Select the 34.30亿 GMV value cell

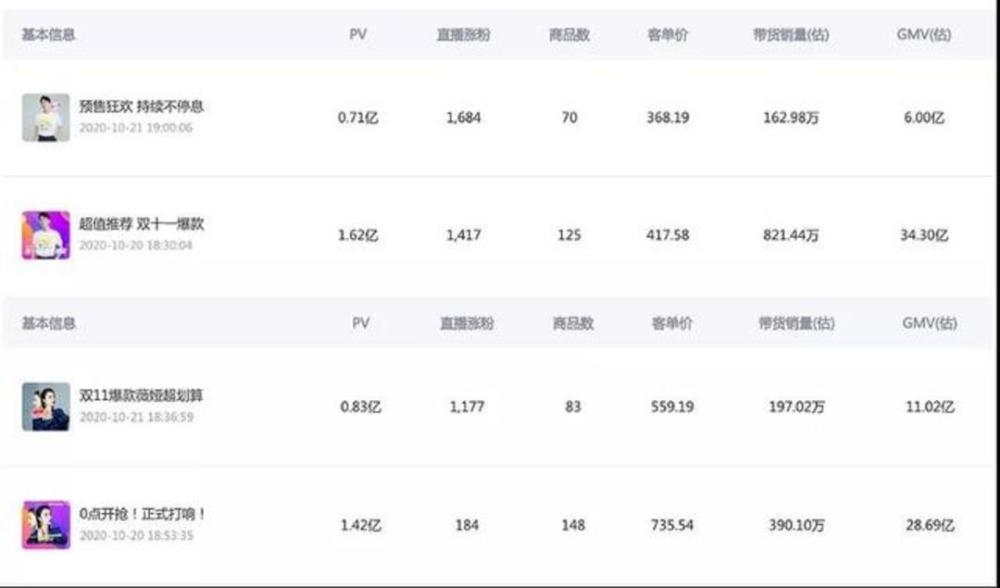coord(924,235)
